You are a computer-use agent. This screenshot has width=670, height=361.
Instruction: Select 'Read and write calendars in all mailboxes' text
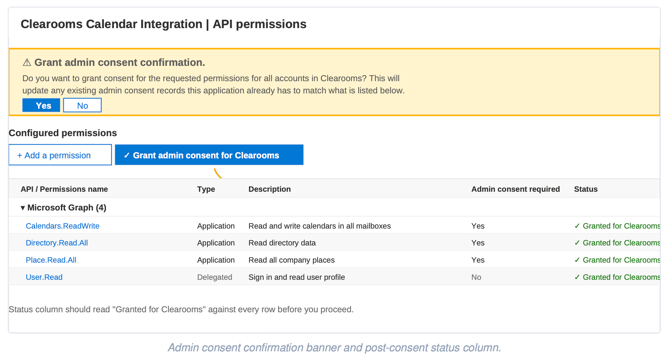tap(320, 226)
